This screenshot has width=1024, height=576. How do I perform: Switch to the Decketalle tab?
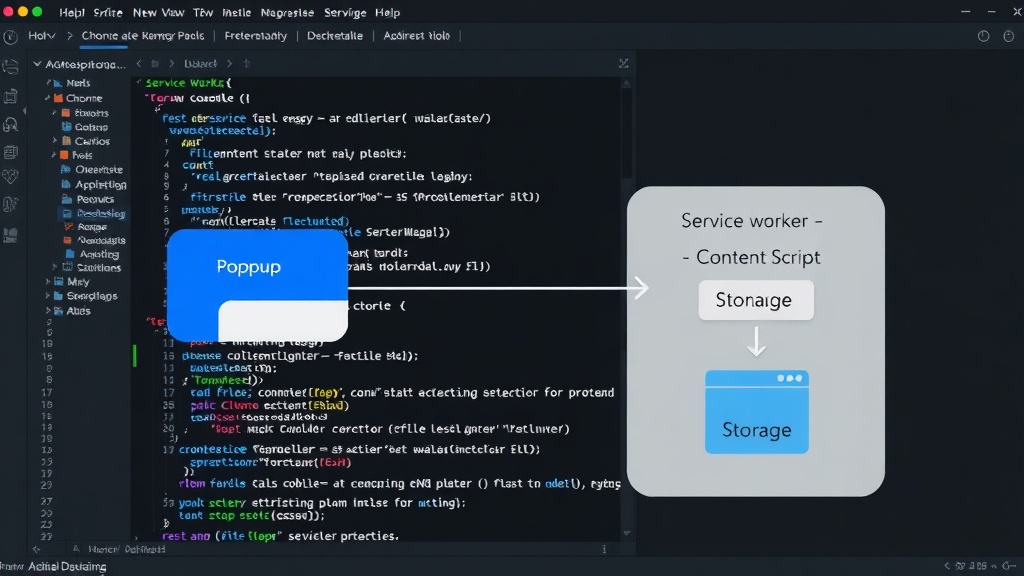click(334, 36)
